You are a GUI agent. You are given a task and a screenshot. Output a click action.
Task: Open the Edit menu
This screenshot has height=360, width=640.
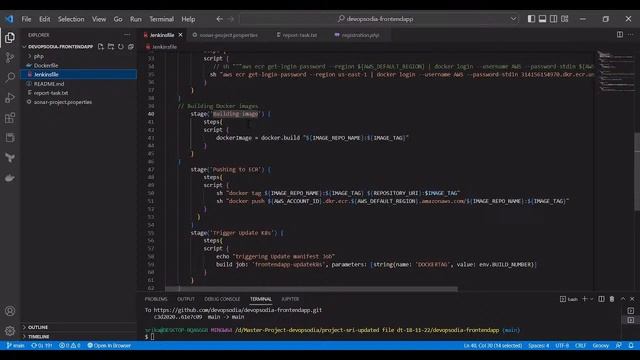44,19
